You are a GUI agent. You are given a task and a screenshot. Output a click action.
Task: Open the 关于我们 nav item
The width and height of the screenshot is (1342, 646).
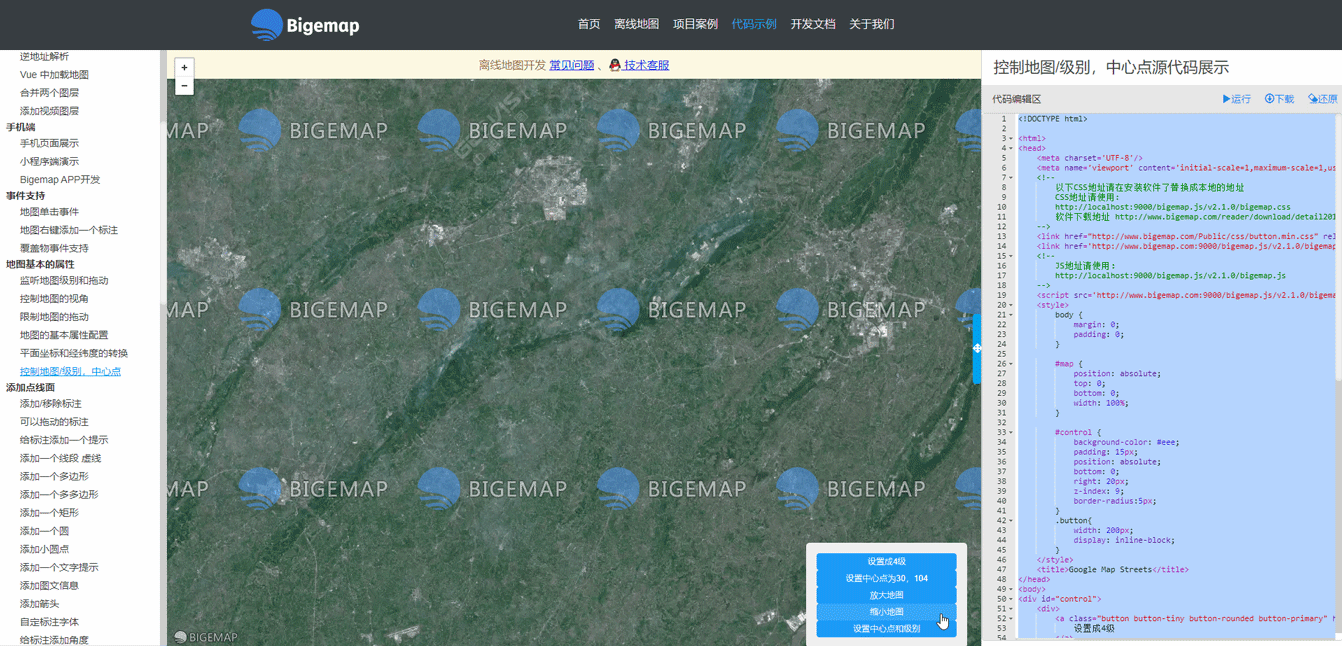click(x=872, y=24)
